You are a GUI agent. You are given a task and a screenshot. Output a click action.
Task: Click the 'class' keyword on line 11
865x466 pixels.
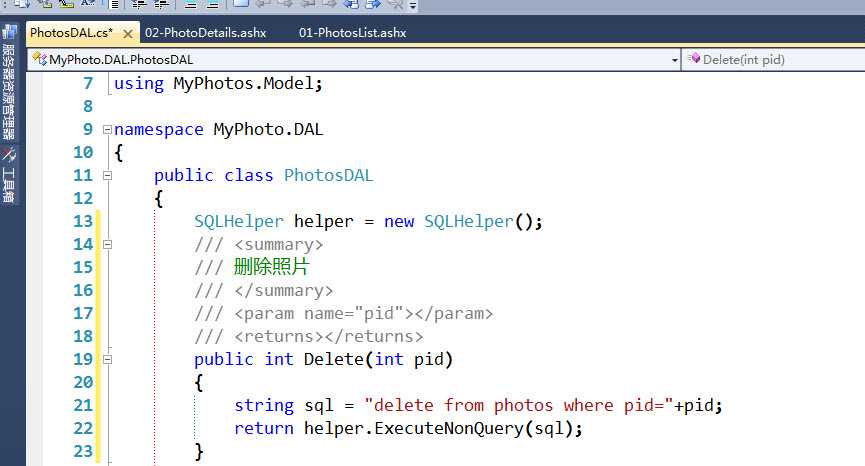248,175
